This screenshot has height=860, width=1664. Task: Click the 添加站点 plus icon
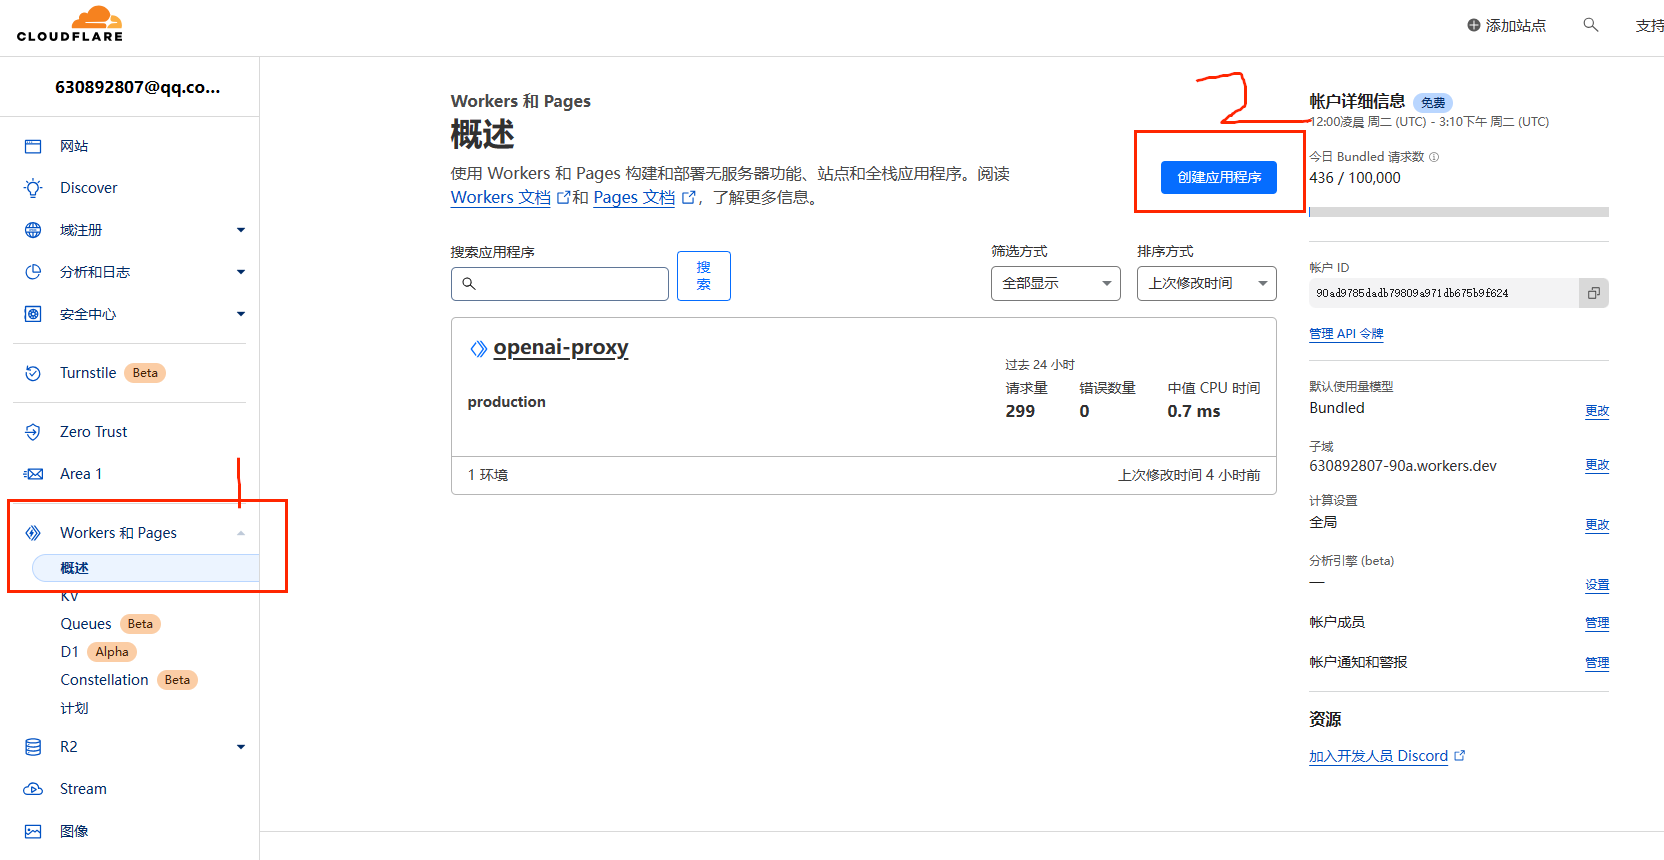point(1473,25)
